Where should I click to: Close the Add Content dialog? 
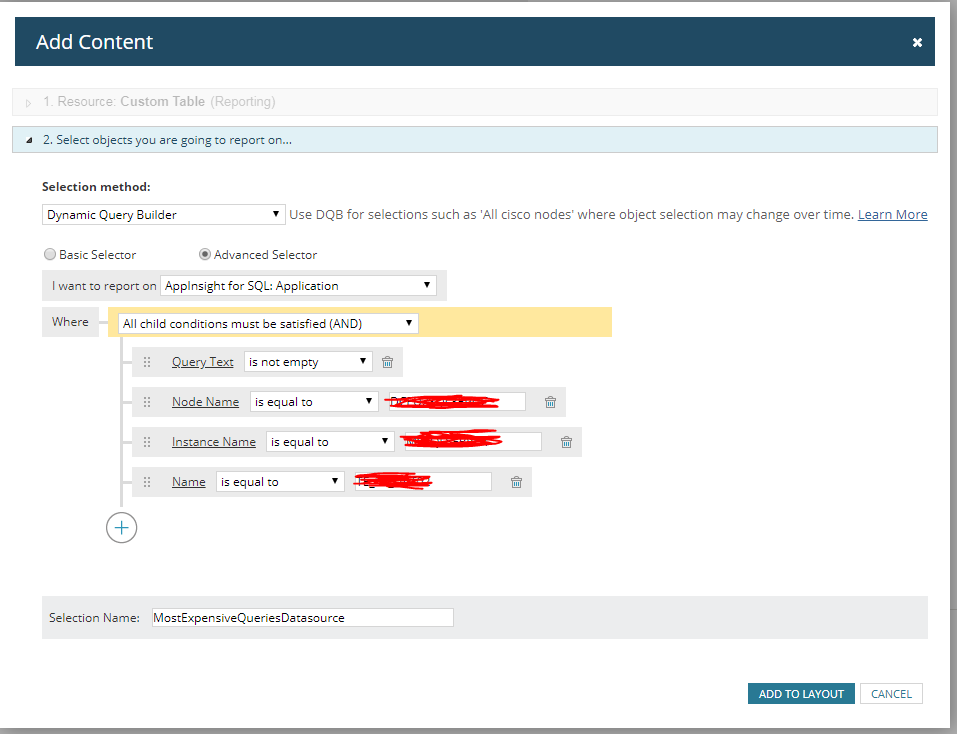pos(917,42)
